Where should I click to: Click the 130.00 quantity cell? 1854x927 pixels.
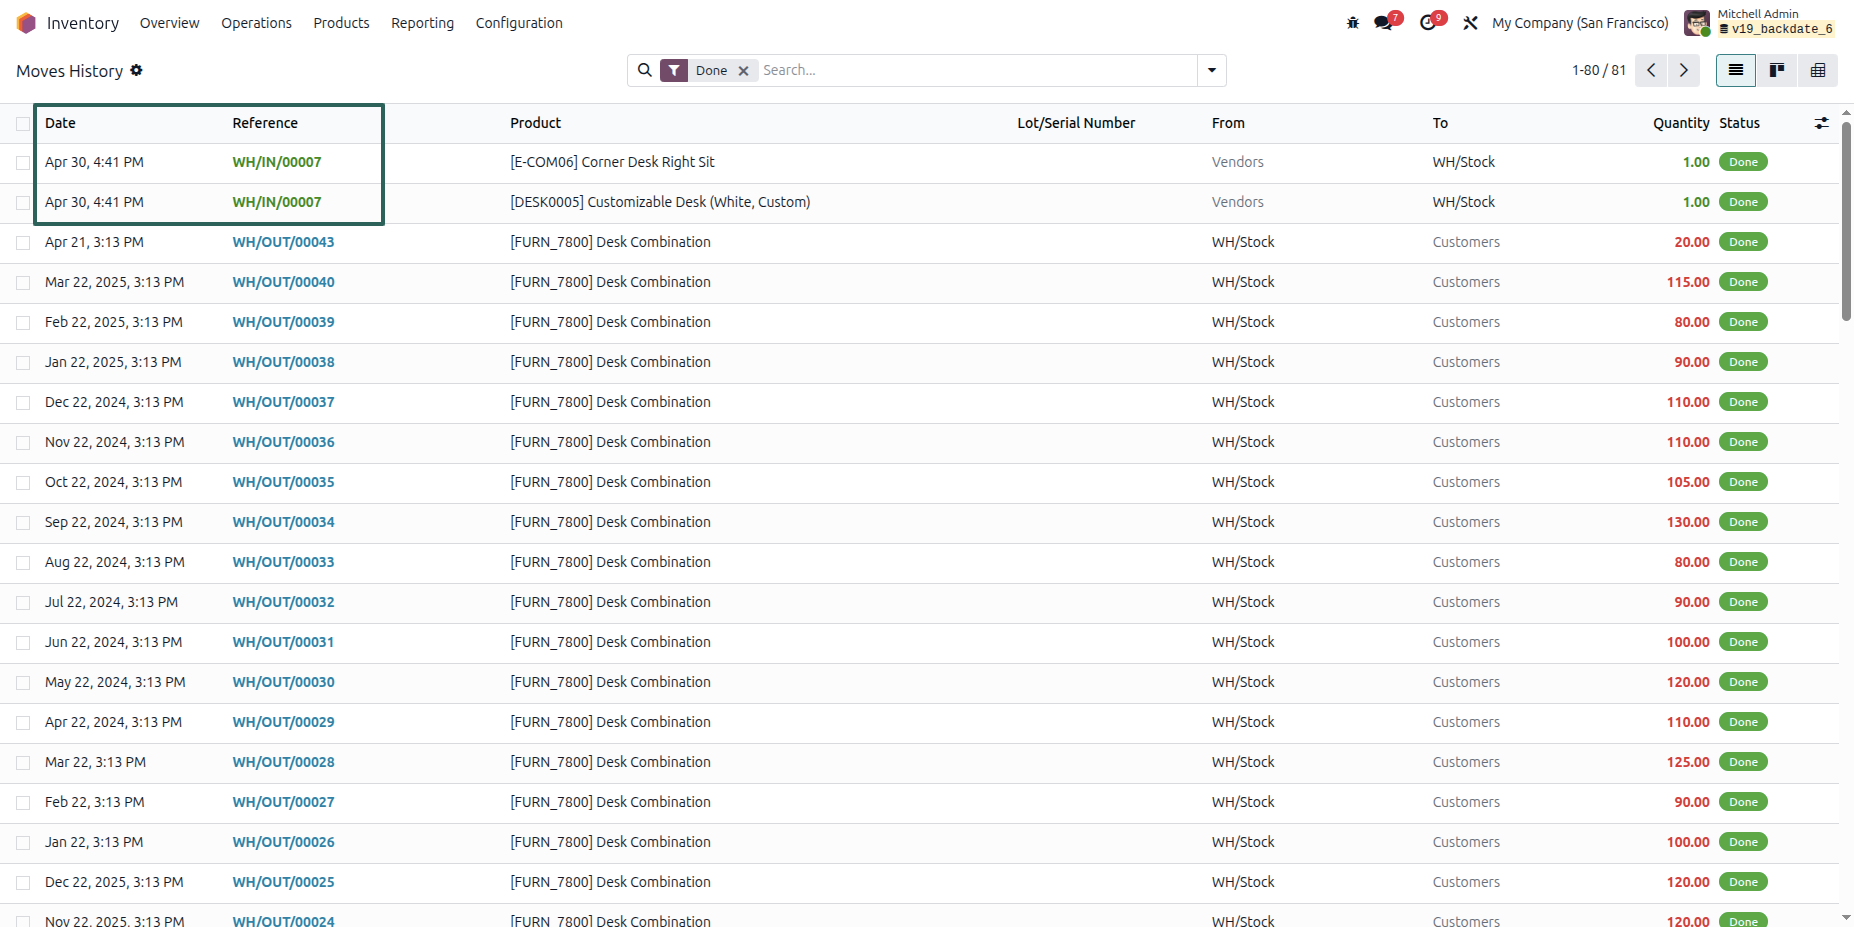(1688, 522)
